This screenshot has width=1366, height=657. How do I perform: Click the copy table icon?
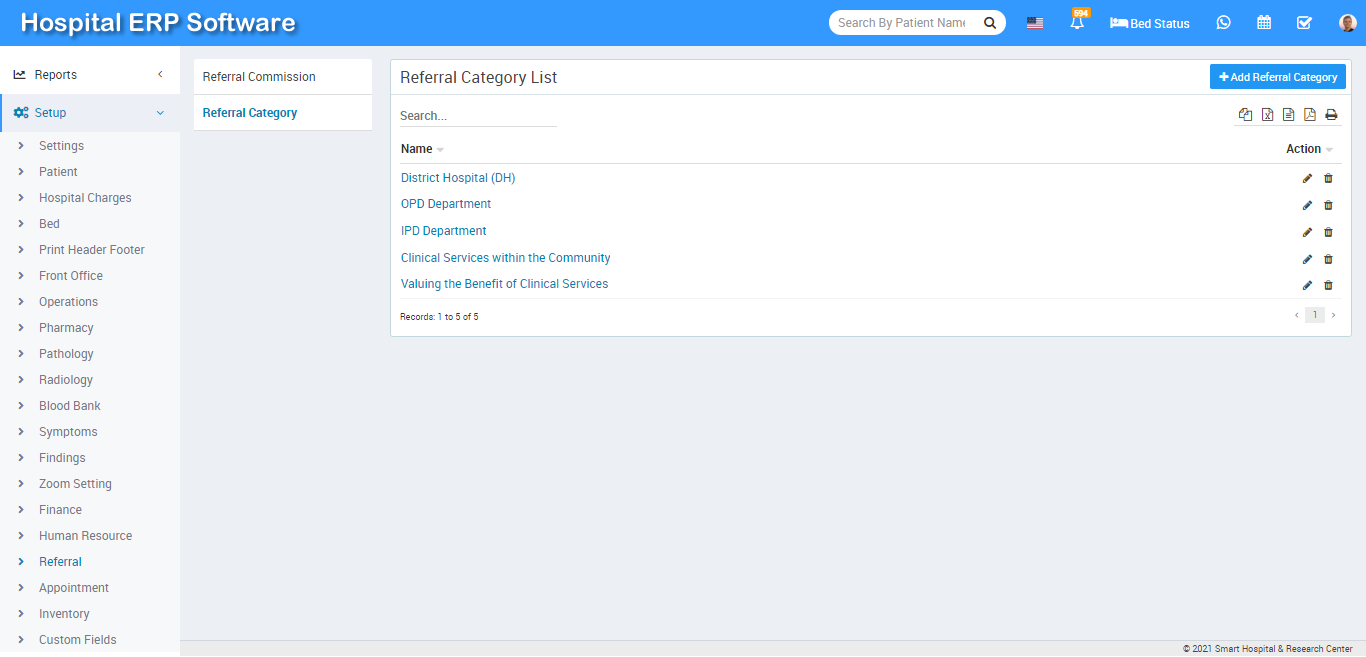(1245, 115)
